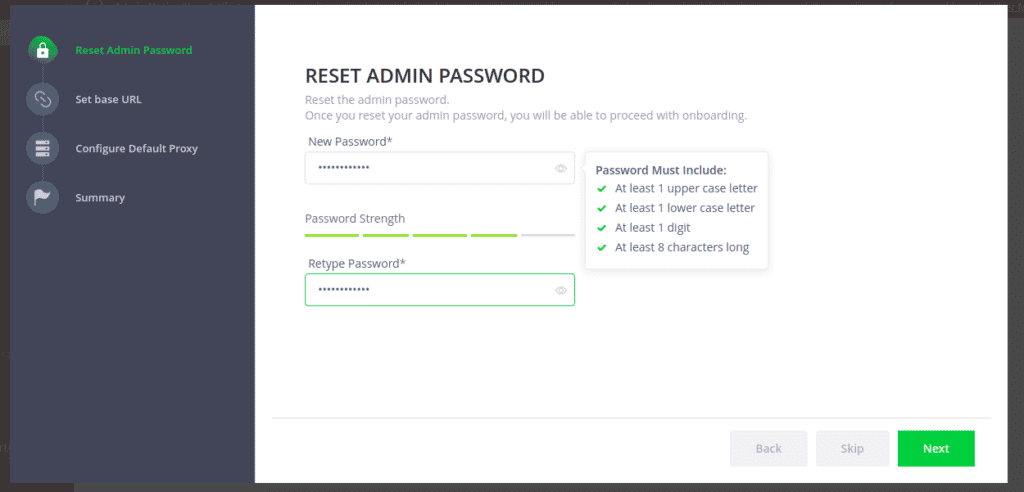Click the server icon for Default Proxy
This screenshot has height=492, width=1024.
(x=42, y=148)
